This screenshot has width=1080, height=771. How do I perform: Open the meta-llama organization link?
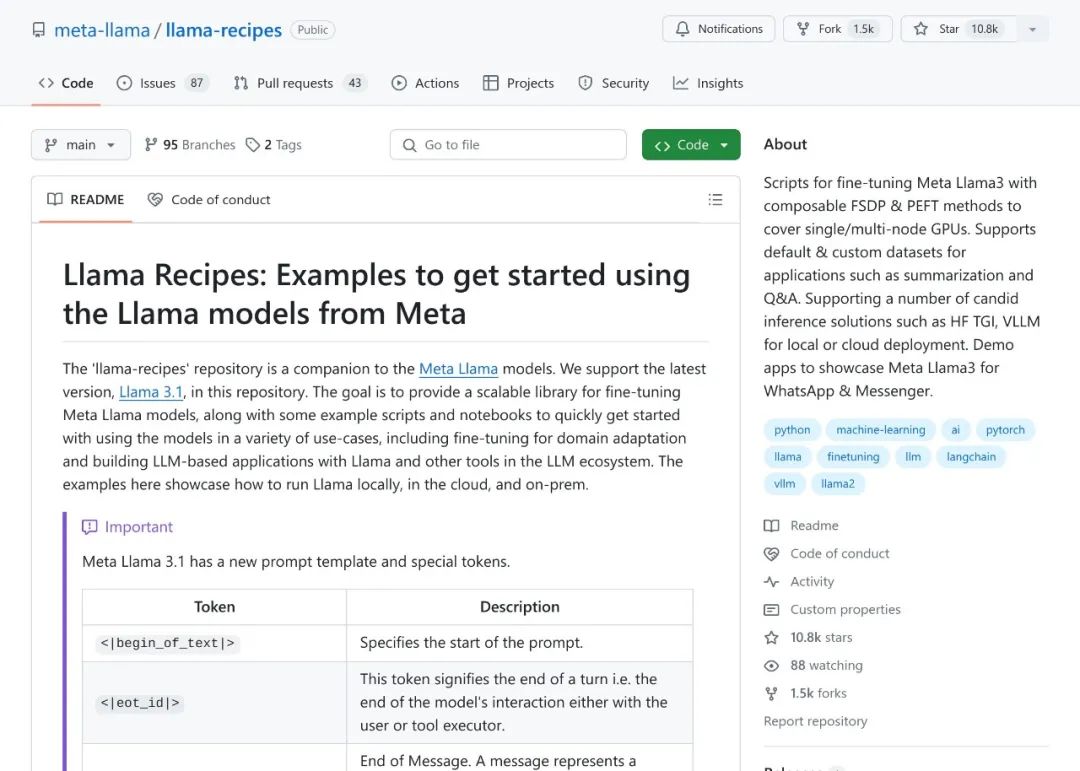click(x=102, y=30)
